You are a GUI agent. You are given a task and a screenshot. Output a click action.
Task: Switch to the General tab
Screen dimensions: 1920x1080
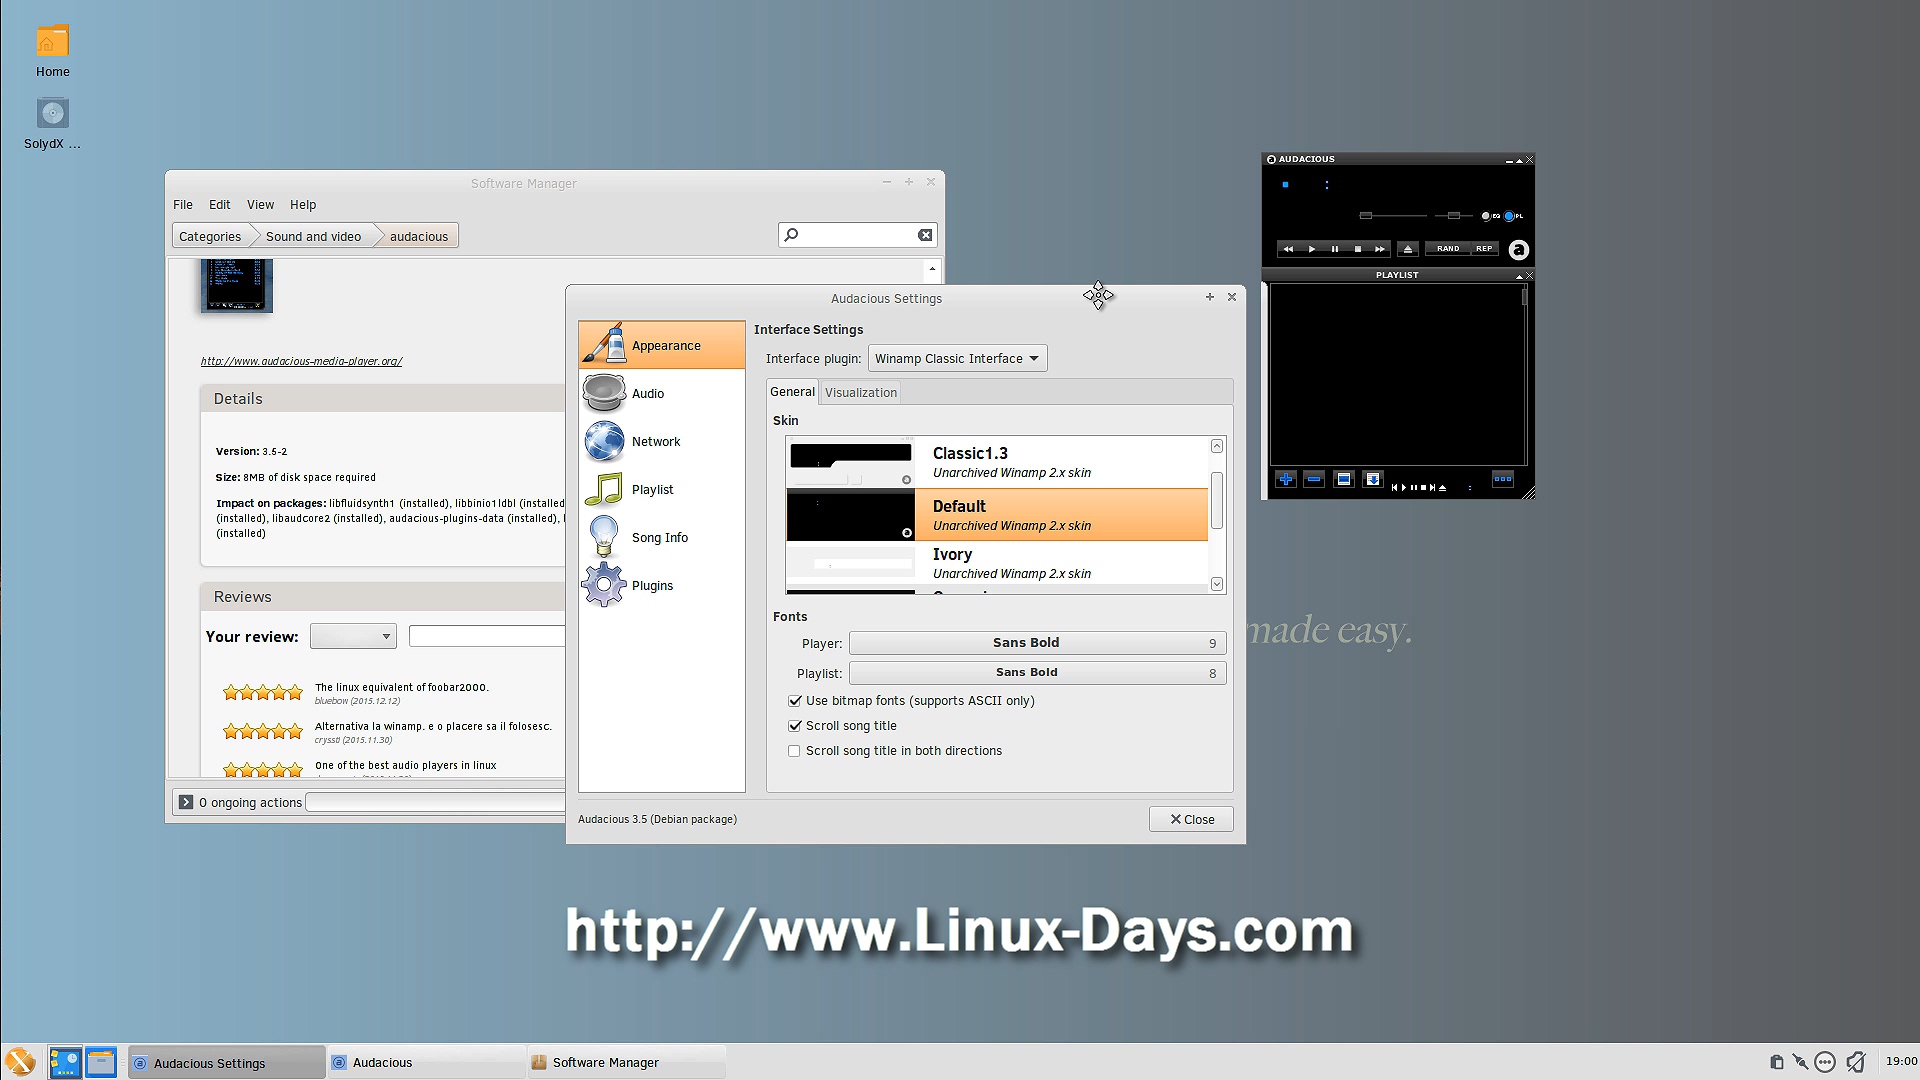pos(793,392)
